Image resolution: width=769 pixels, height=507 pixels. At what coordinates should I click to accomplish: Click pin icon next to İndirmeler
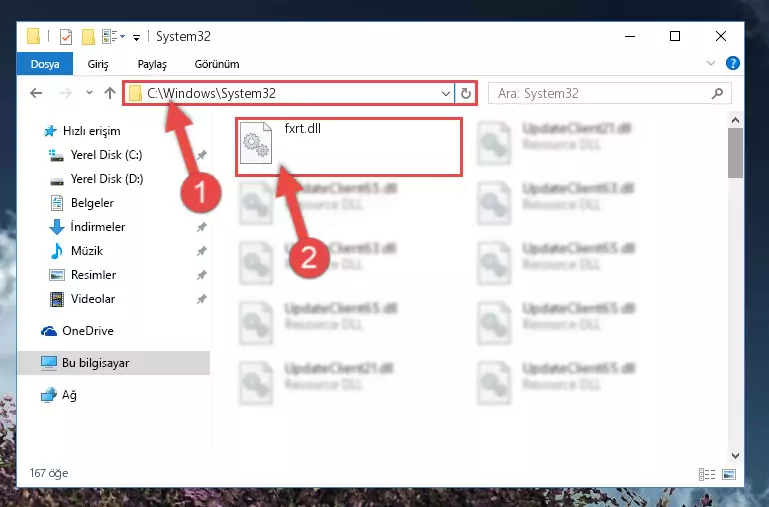click(x=202, y=227)
